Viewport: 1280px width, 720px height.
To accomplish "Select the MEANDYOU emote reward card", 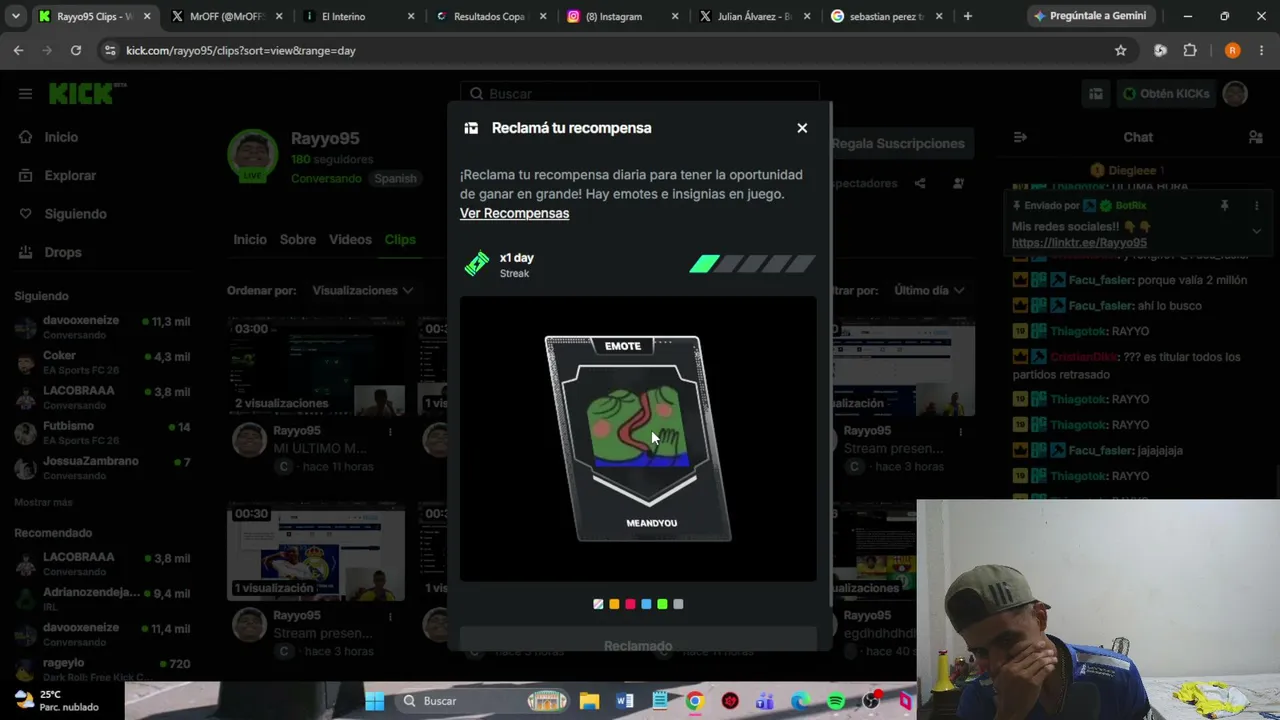I will [638, 438].
